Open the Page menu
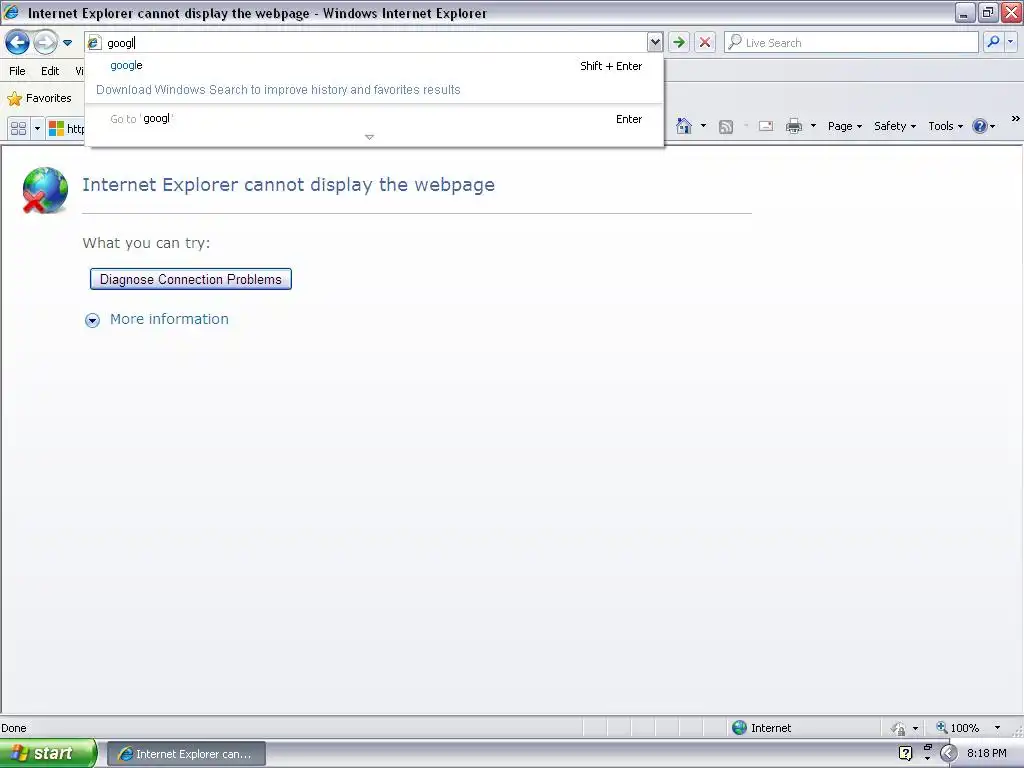Viewport: 1024px width, 768px height. click(x=845, y=126)
